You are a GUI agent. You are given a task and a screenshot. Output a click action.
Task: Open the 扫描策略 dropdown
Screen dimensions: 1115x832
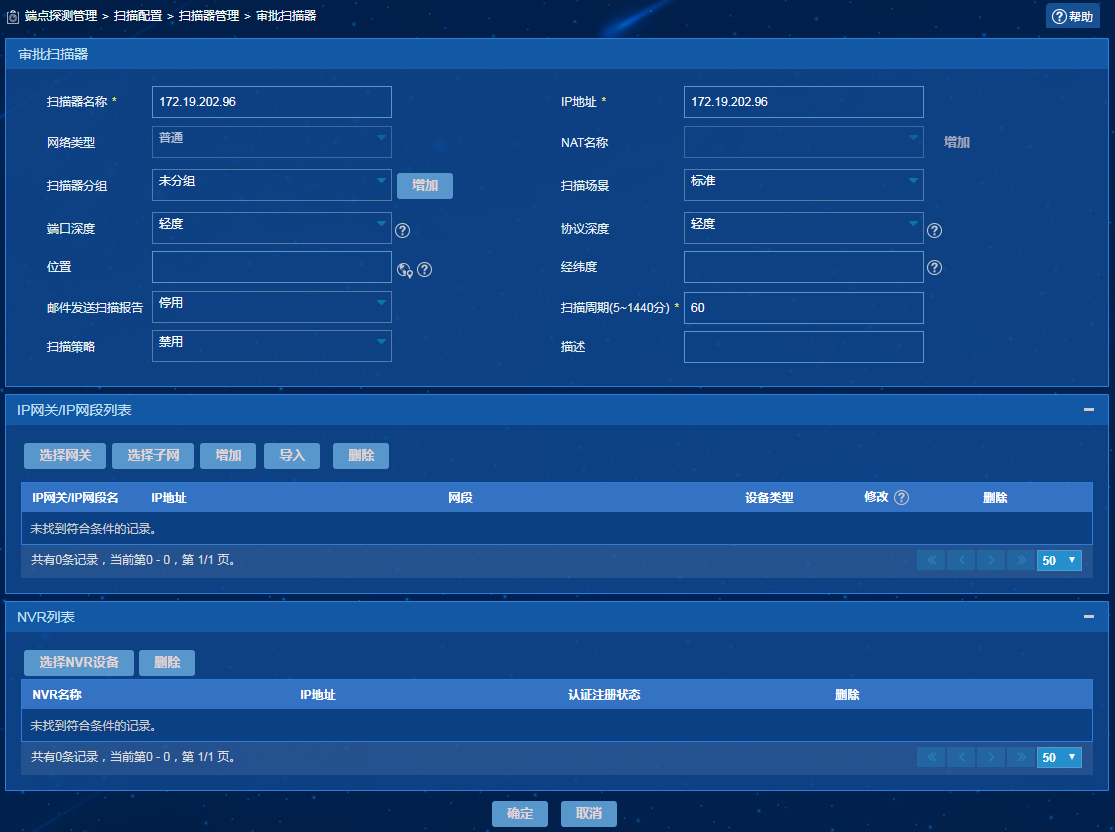pos(272,346)
